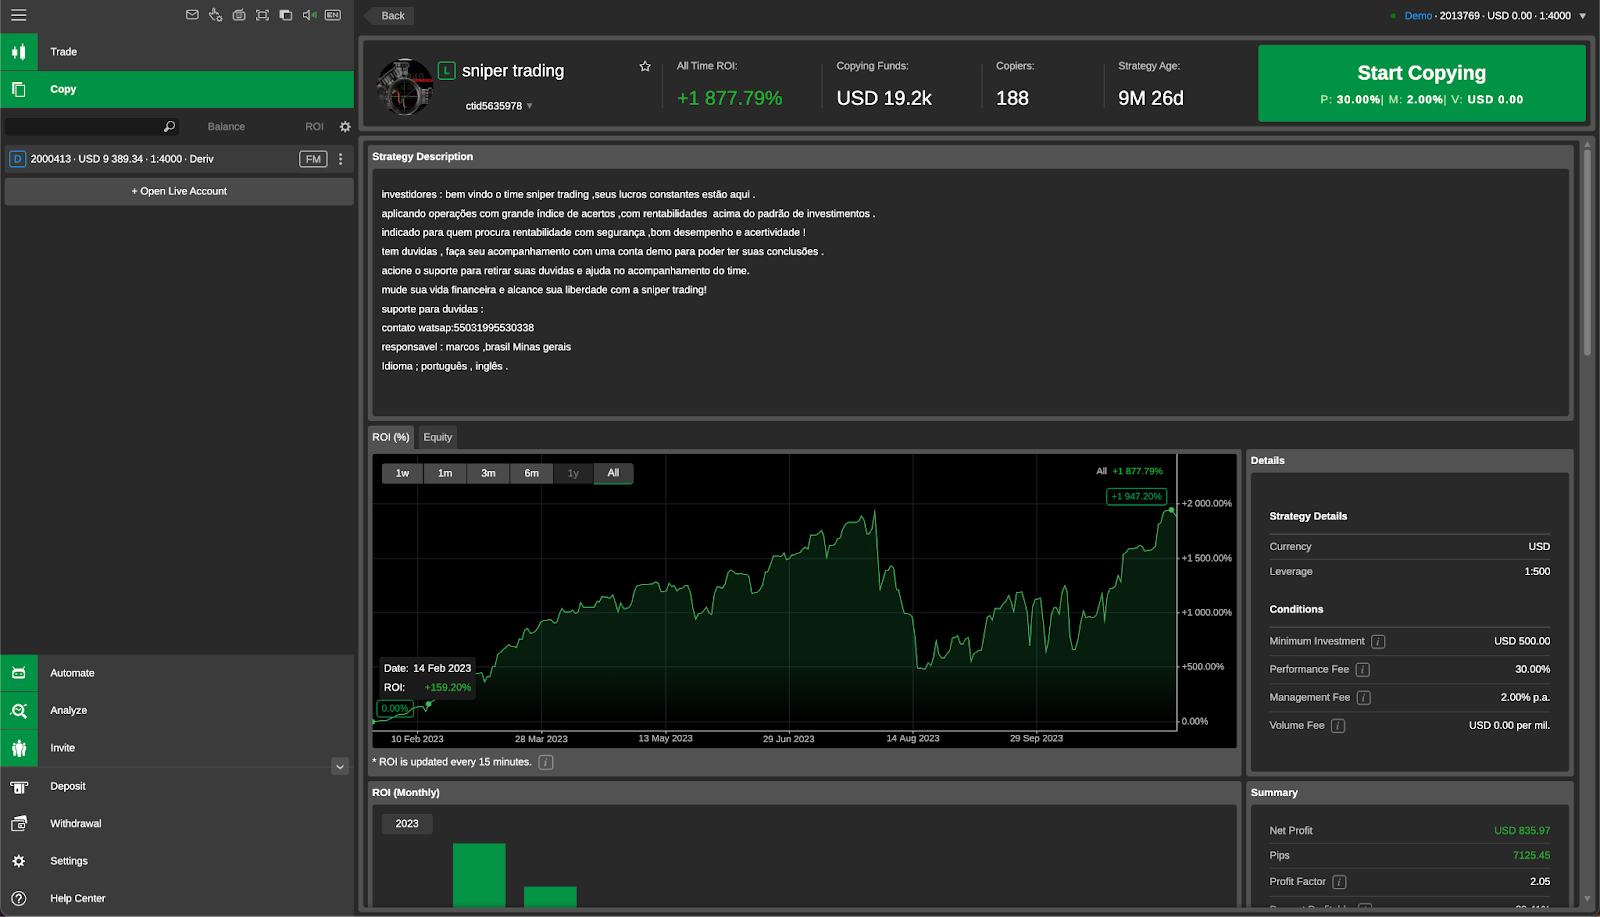This screenshot has height=917, width=1600.
Task: Favorite sniper trading with the star
Action: click(x=644, y=66)
